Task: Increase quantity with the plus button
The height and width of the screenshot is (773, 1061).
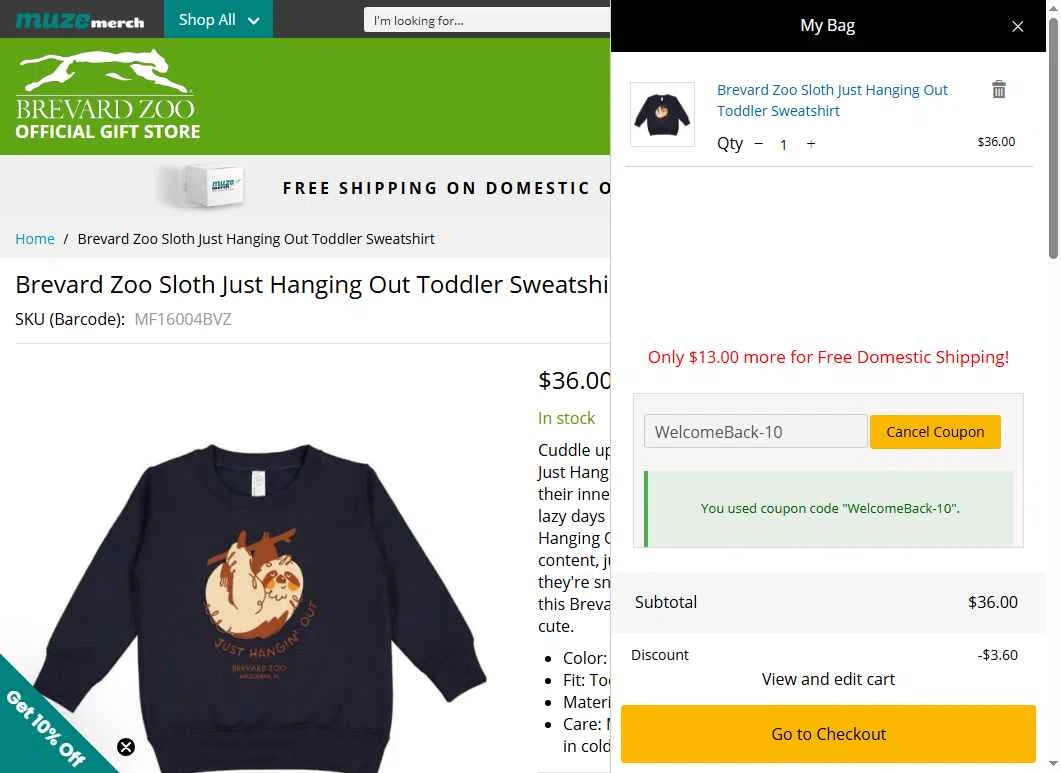Action: (x=811, y=144)
